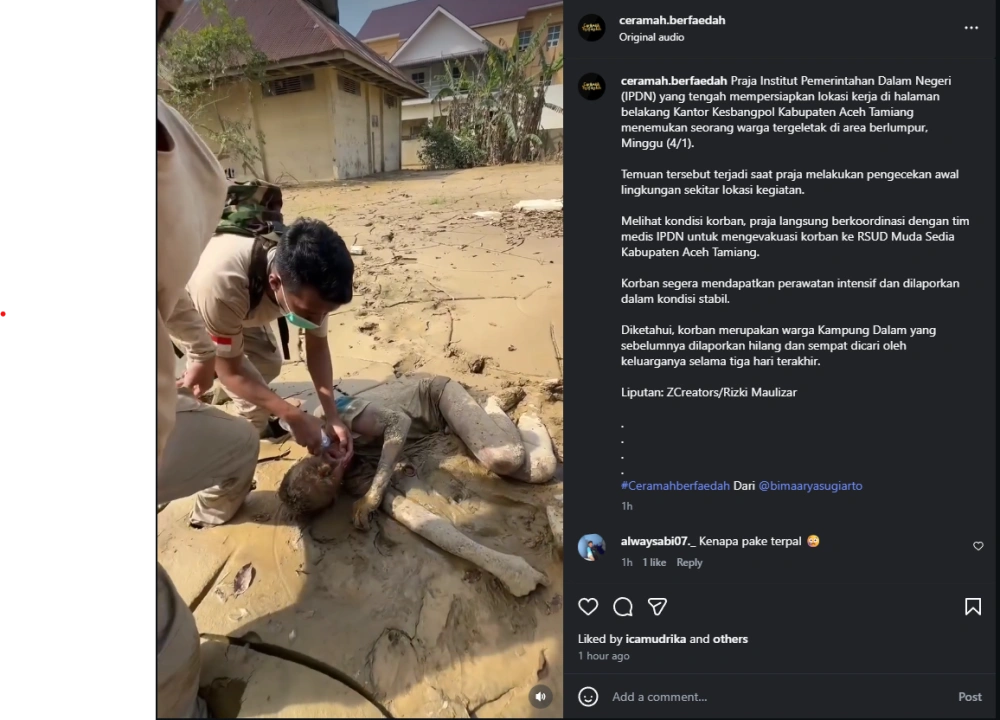Viewport: 1000px width, 720px height.
Task: Click the heart beside the first comment
Action: click(x=978, y=546)
